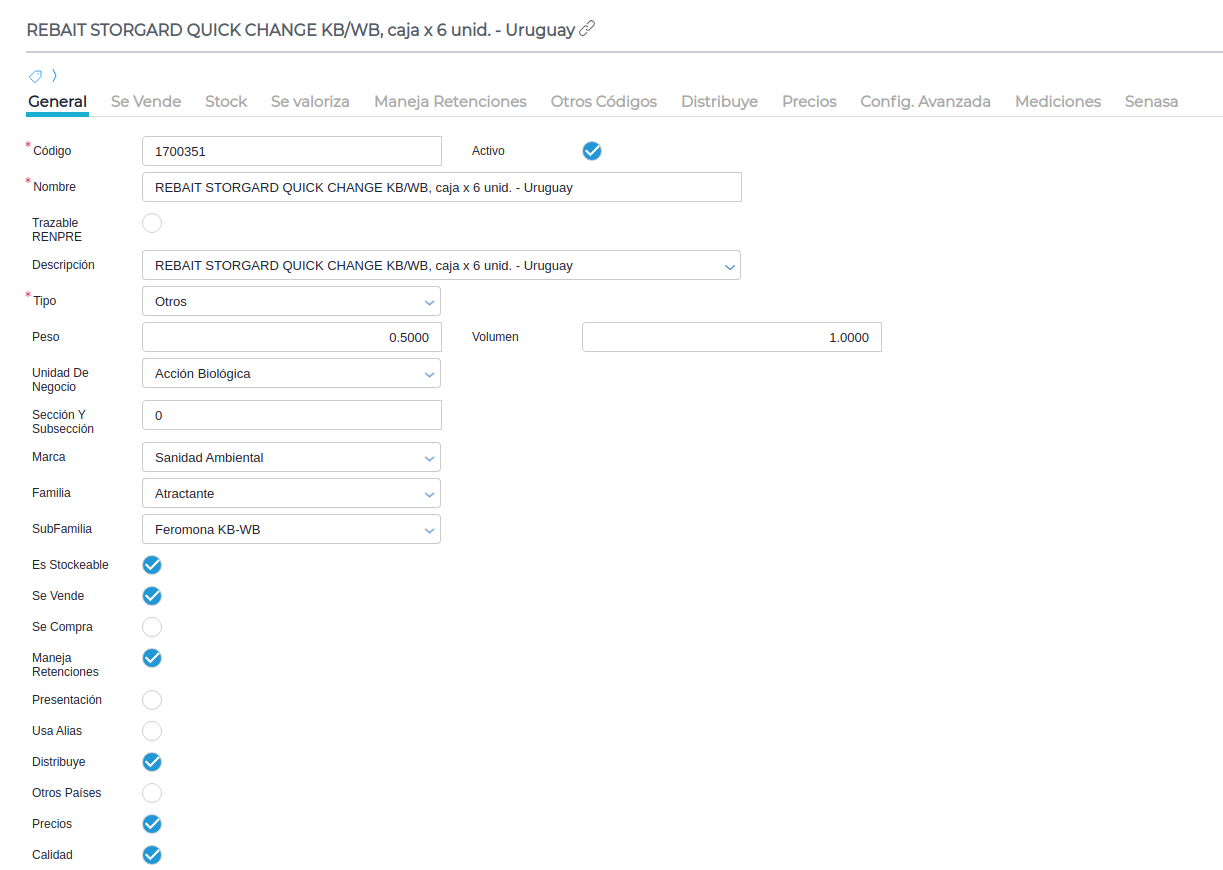Select the Config. Avanzada tab
This screenshot has height=870, width=1223.
coord(925,101)
